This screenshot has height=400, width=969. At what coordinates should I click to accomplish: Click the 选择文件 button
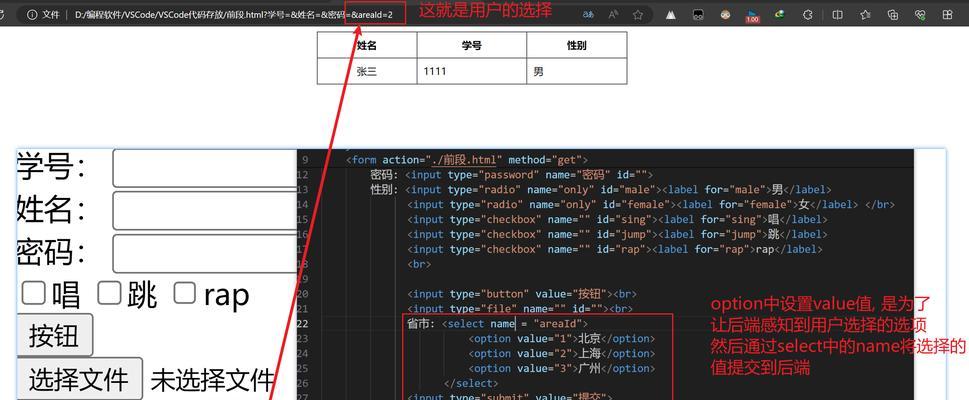79,378
